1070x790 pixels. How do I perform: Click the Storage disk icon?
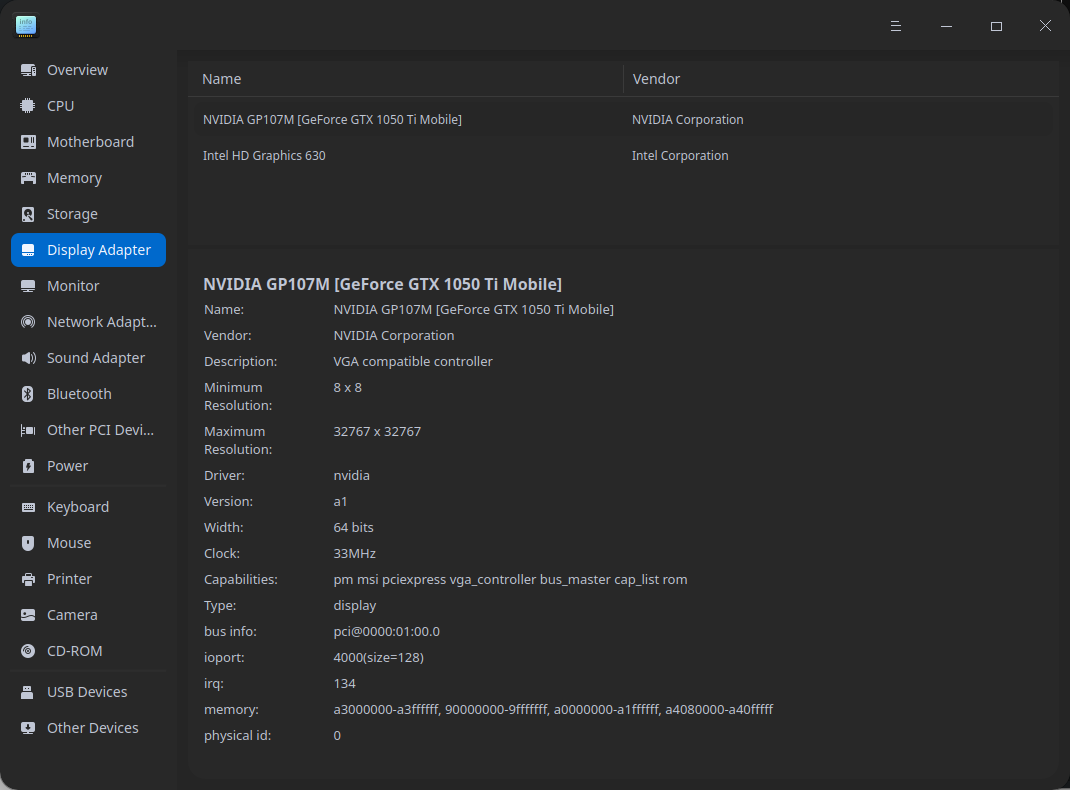pos(28,214)
